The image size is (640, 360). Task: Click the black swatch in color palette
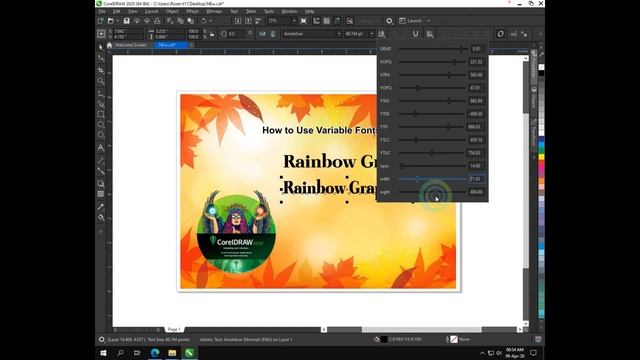click(x=541, y=73)
